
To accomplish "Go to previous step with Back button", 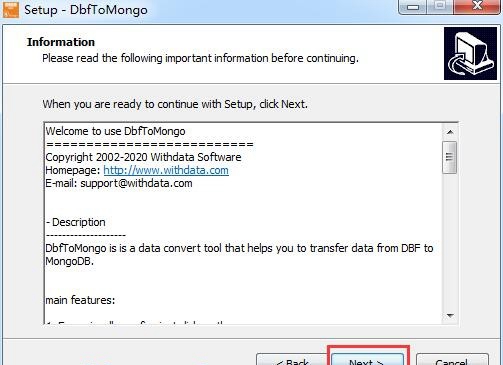I will click(292, 360).
